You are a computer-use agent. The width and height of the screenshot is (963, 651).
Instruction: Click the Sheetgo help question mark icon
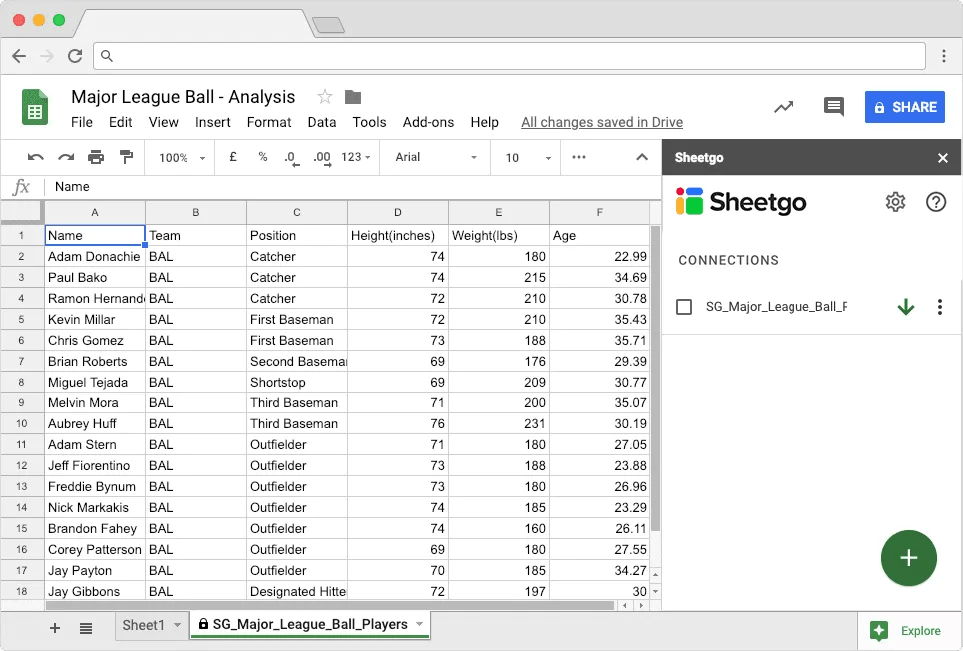coord(936,201)
